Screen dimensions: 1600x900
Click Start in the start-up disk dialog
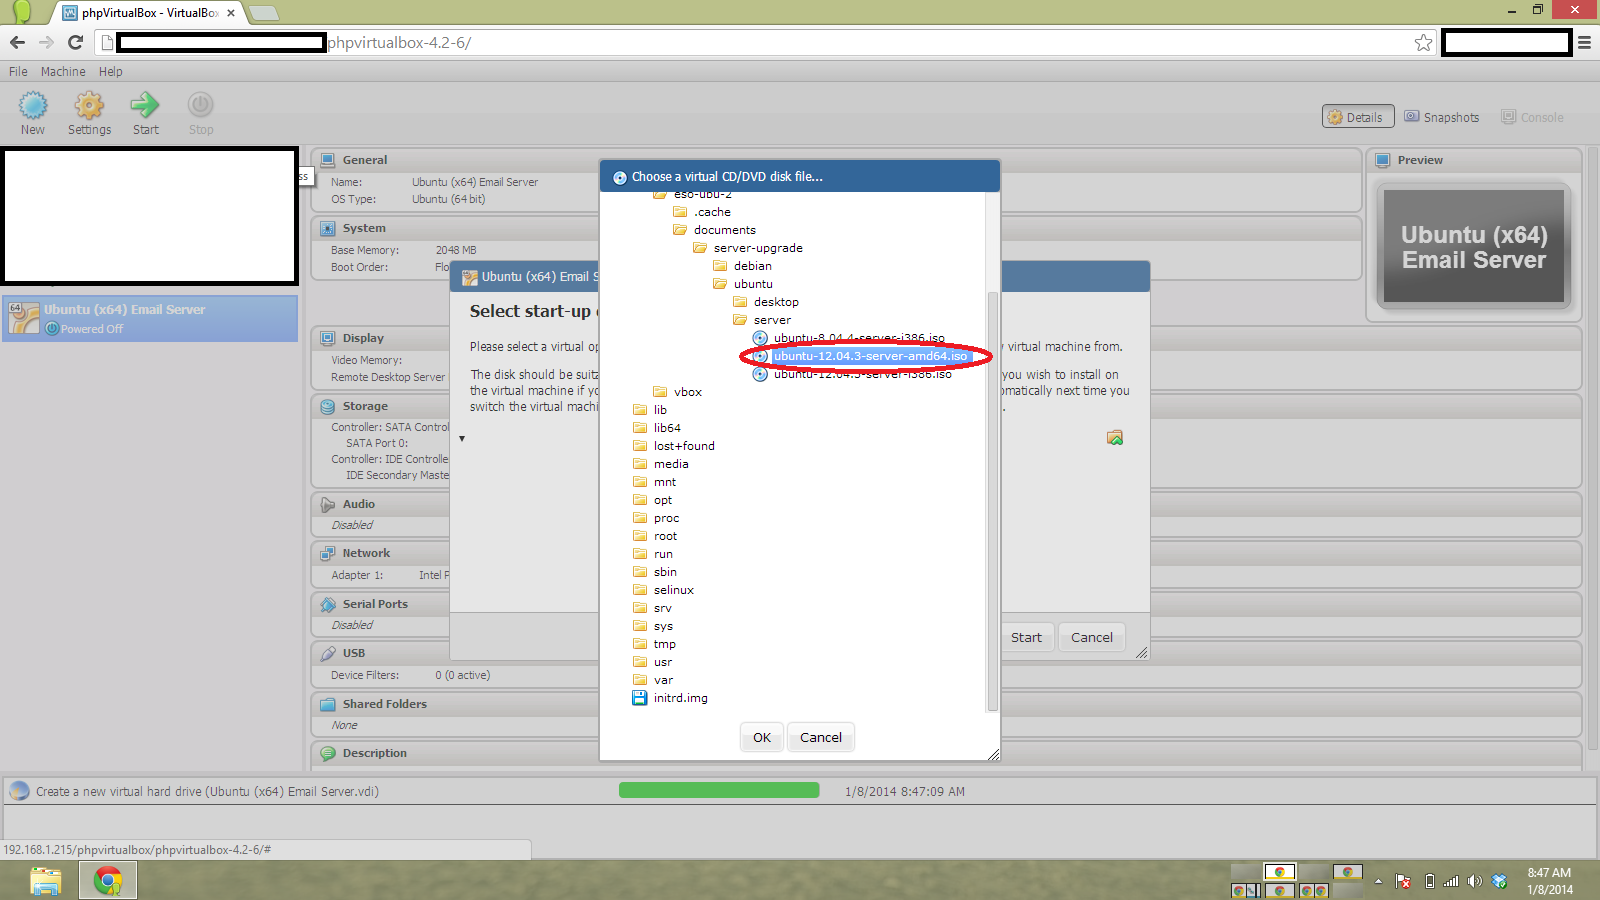point(1026,637)
